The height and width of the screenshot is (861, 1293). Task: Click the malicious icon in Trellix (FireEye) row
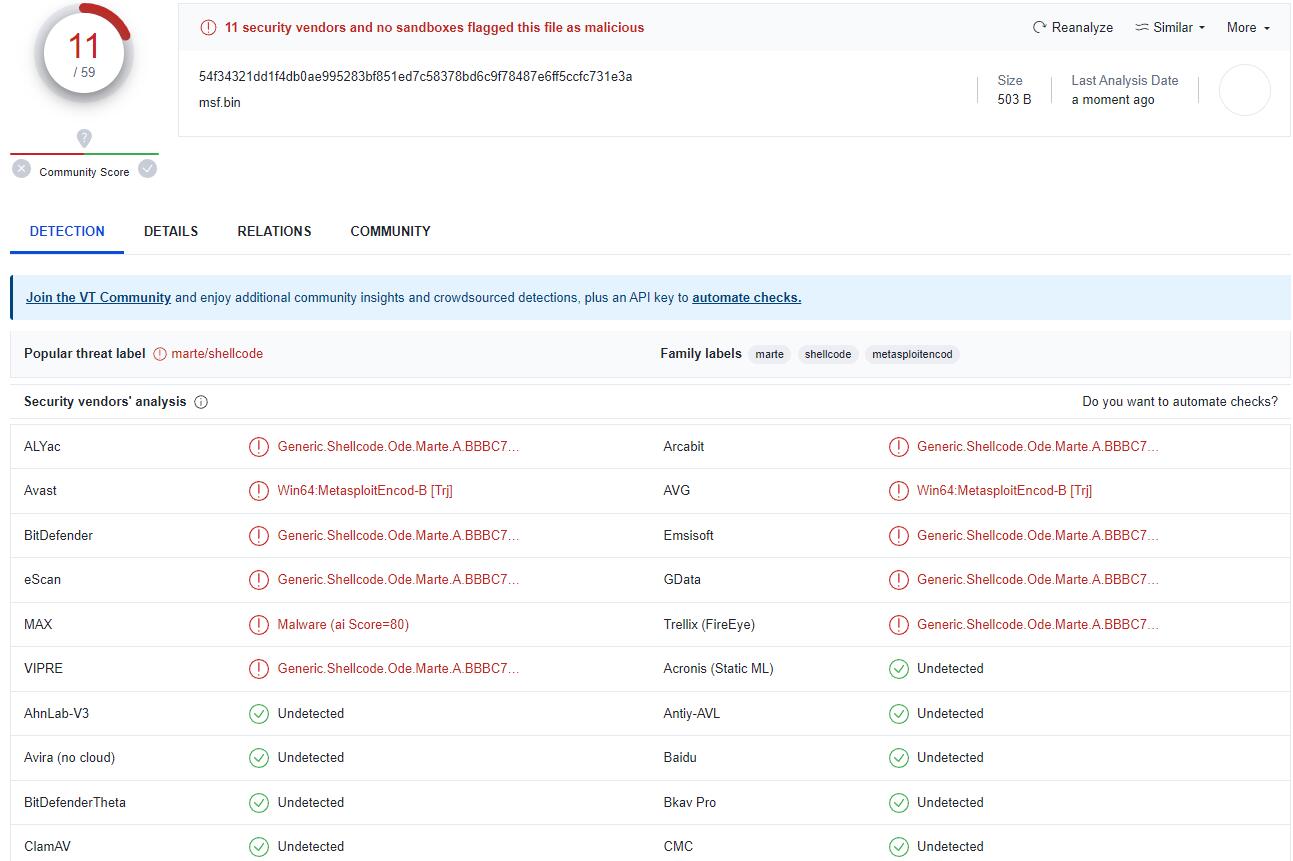click(x=899, y=625)
